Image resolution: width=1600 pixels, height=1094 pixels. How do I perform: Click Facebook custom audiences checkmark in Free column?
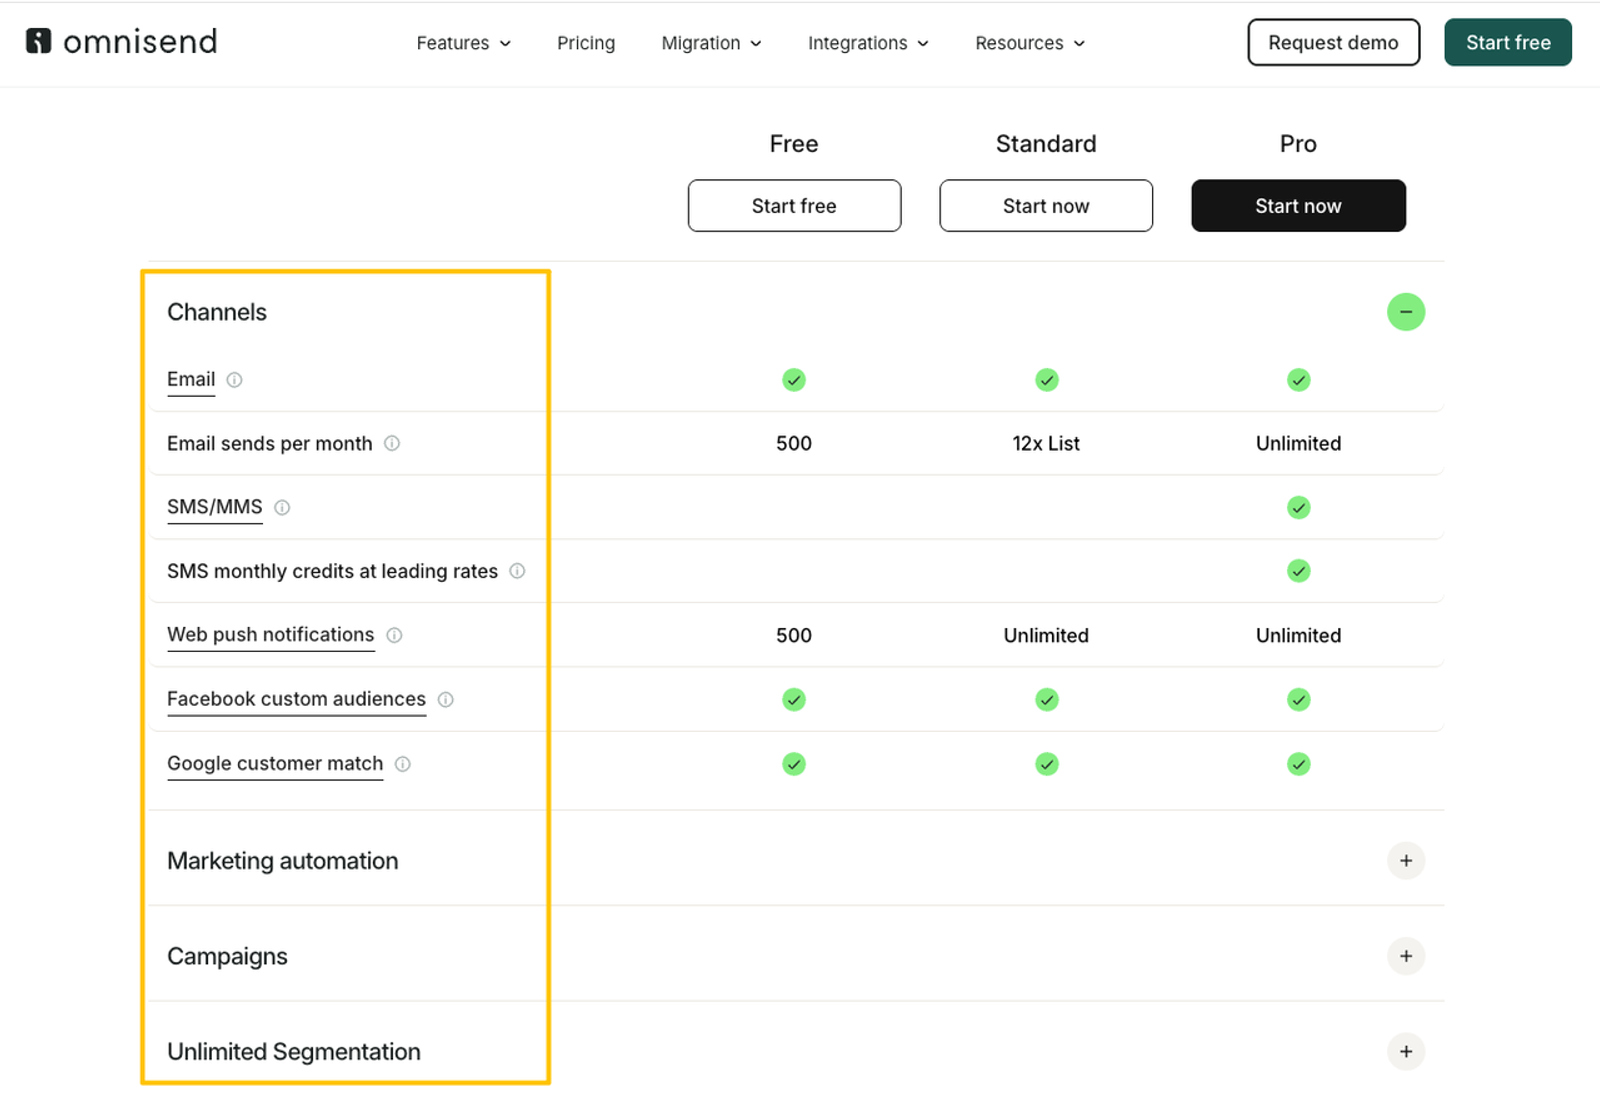coord(794,700)
